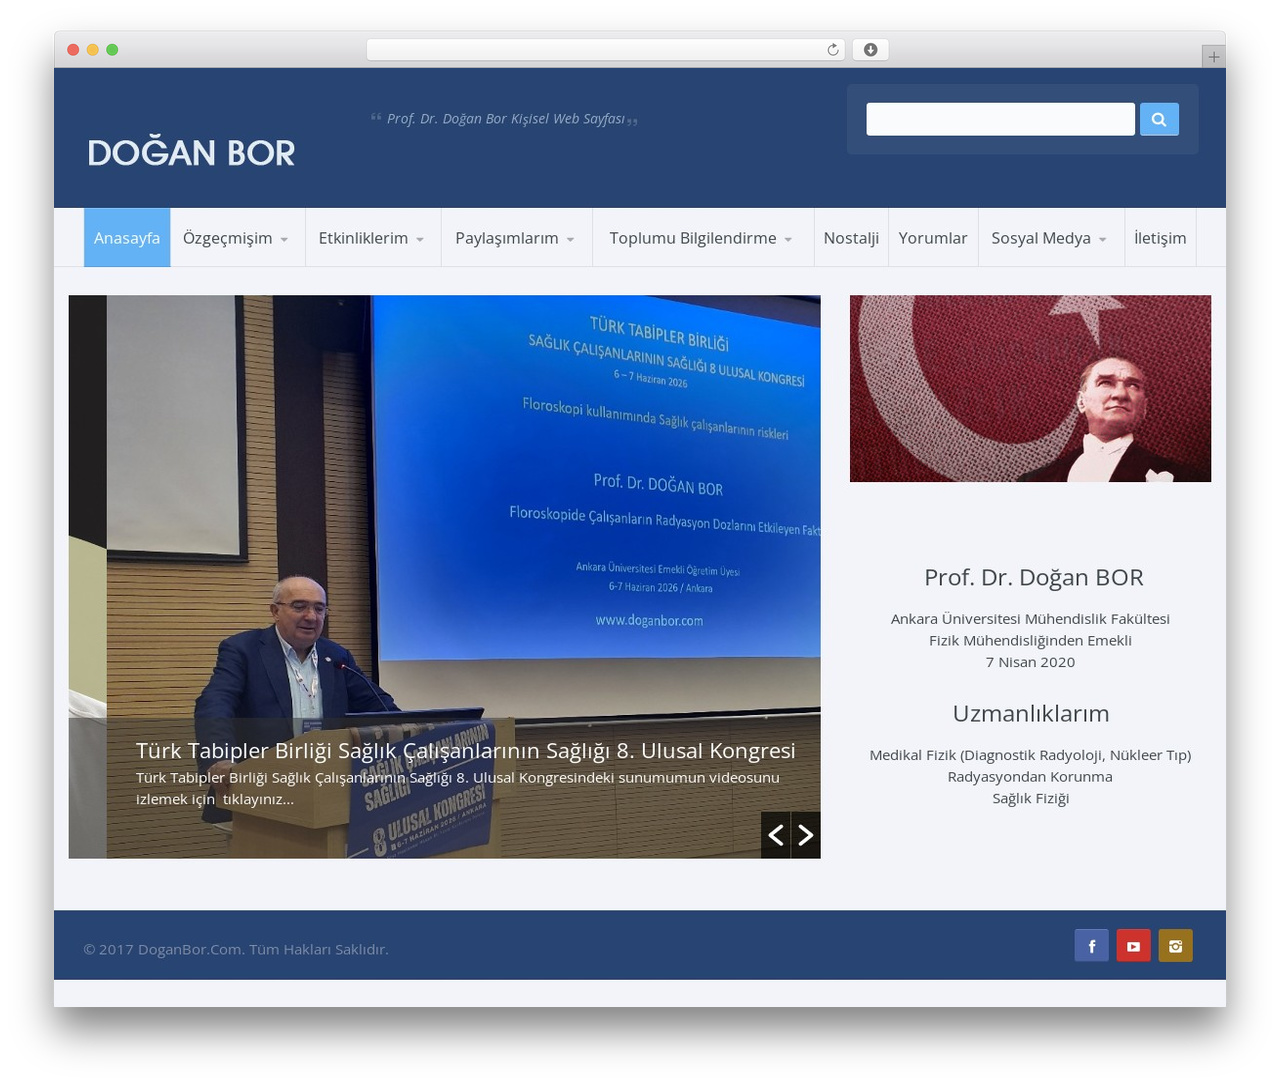Image resolution: width=1280 pixels, height=1084 pixels.
Task: Expand the Etkinliklerim dropdown menu
Action: [x=372, y=238]
